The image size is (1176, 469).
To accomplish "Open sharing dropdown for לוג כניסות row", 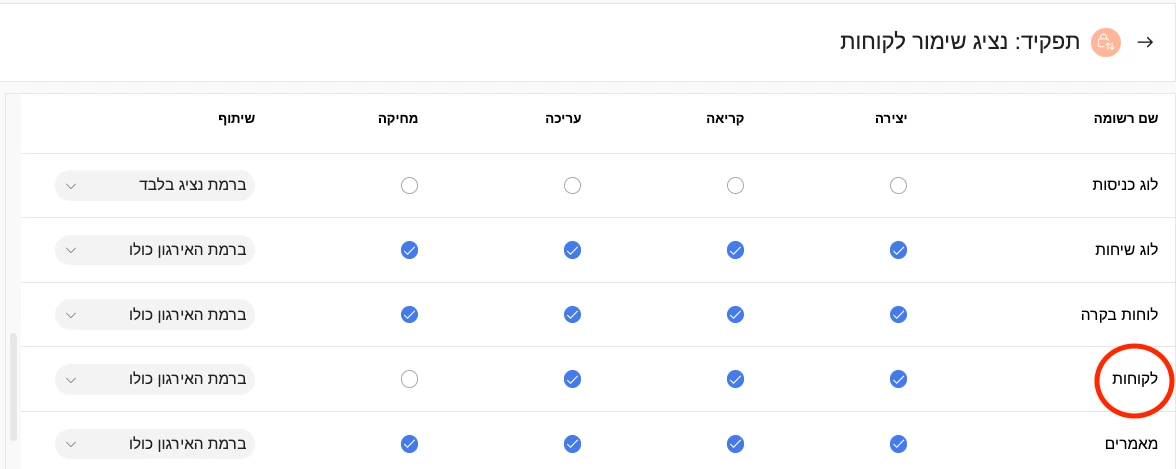I will point(155,185).
